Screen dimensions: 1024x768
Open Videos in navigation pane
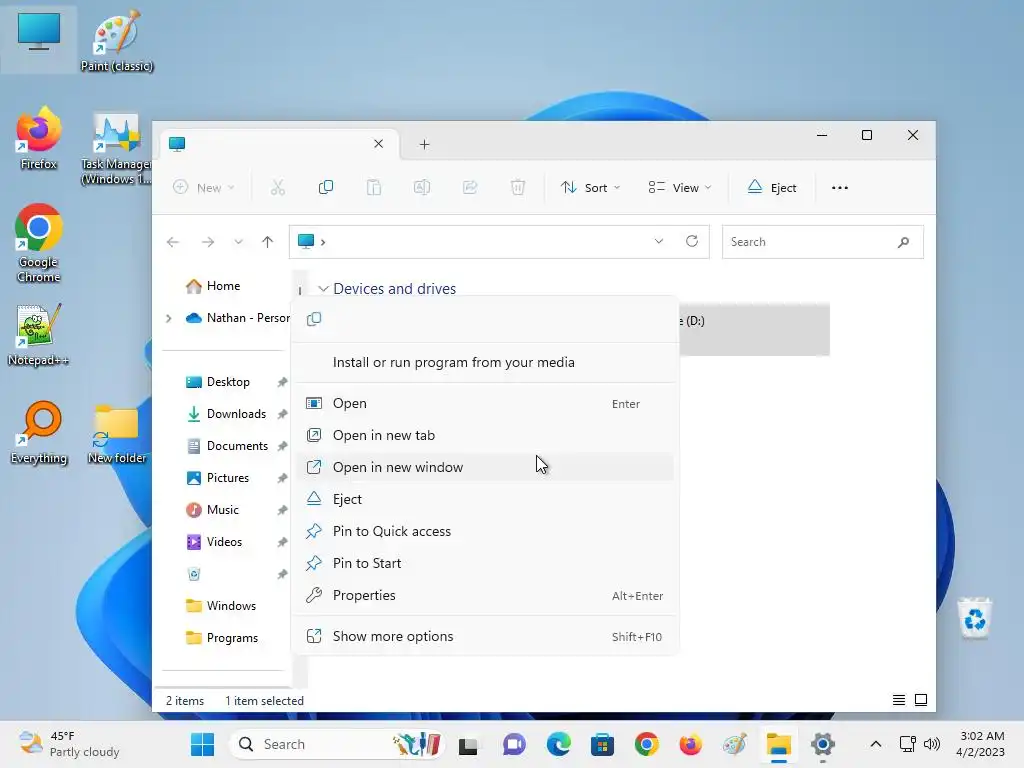(214, 542)
